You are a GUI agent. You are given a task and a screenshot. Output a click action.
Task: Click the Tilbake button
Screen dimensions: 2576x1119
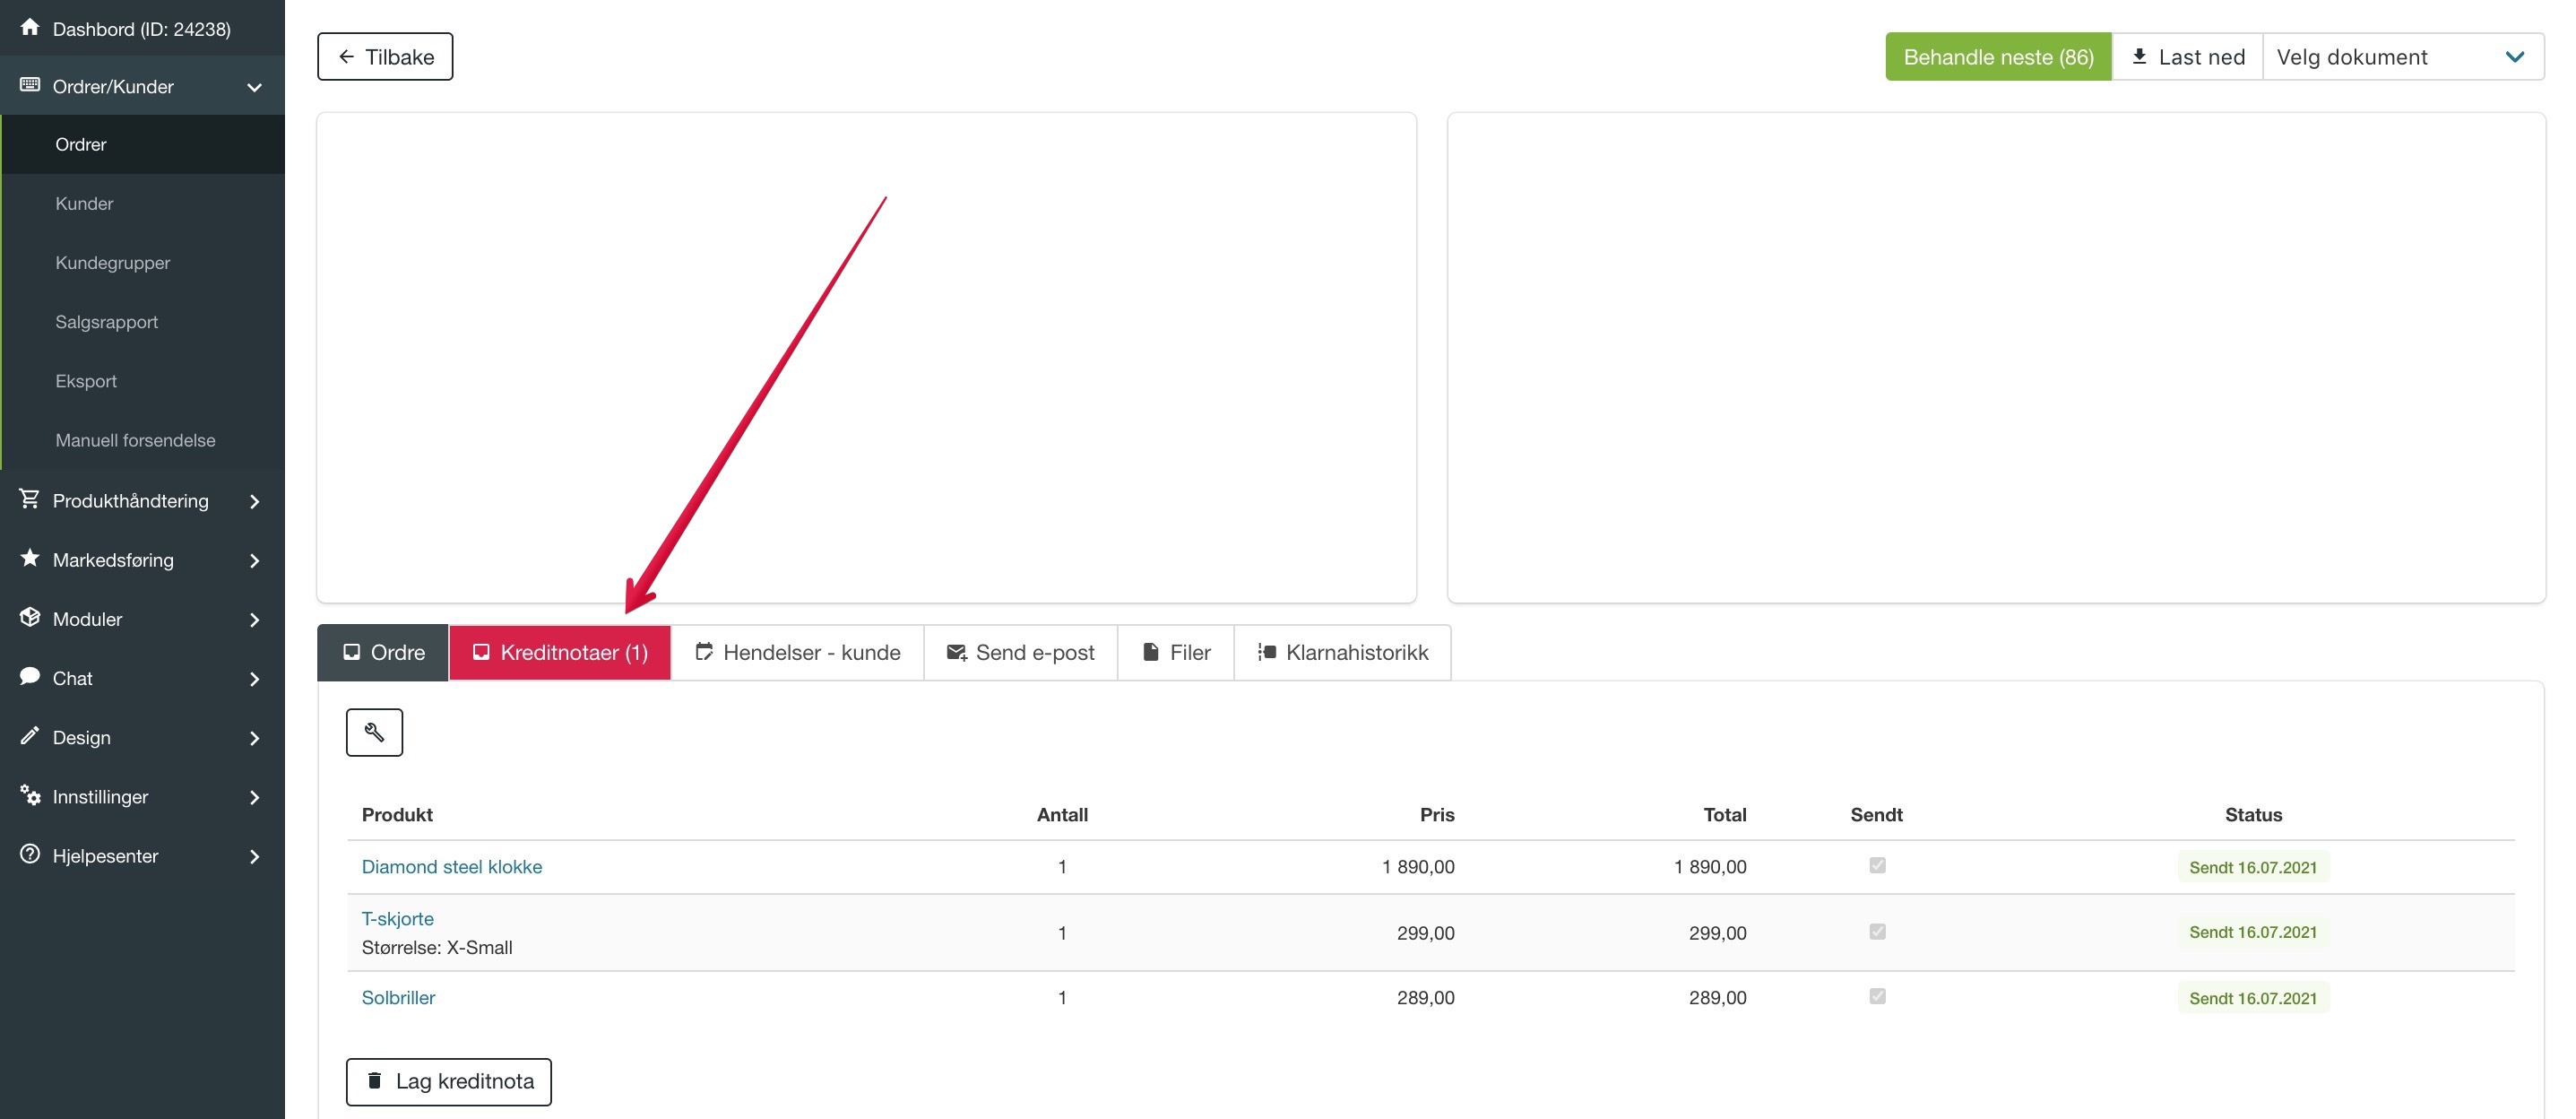click(x=385, y=57)
